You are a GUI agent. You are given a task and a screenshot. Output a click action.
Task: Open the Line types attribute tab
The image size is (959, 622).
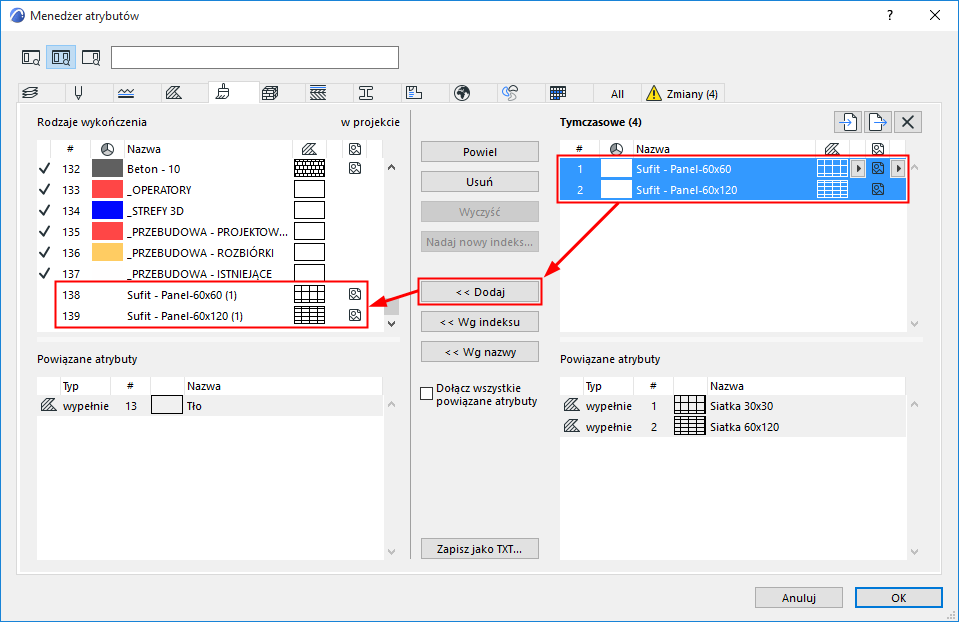(x=126, y=93)
